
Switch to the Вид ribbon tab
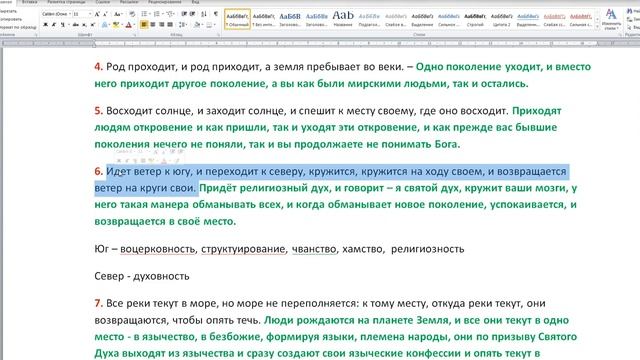point(196,2)
